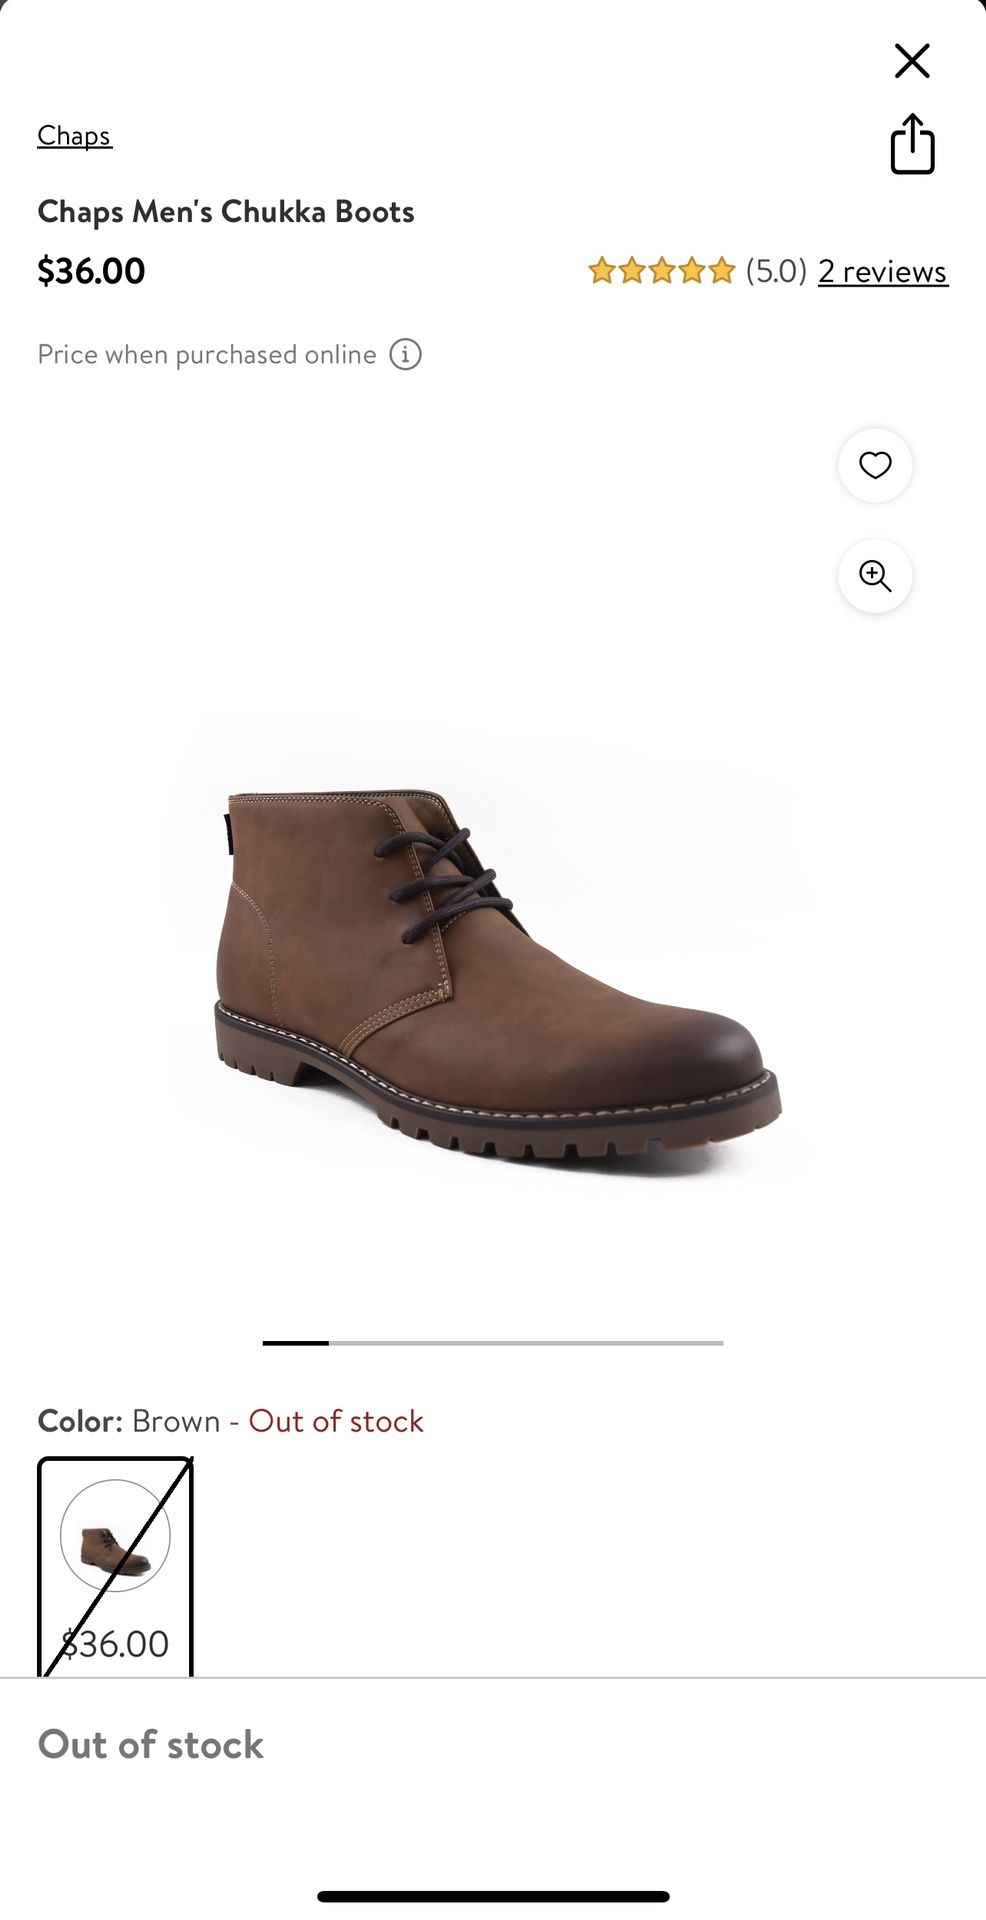Image resolution: width=986 pixels, height=1920 pixels.
Task: Tap the Price when purchased online text
Action: (207, 354)
